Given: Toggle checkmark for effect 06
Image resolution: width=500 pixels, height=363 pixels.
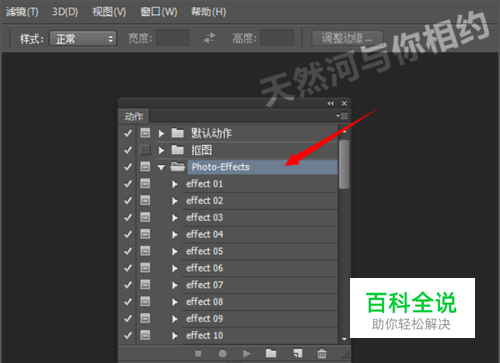Looking at the screenshot, I should (x=128, y=268).
